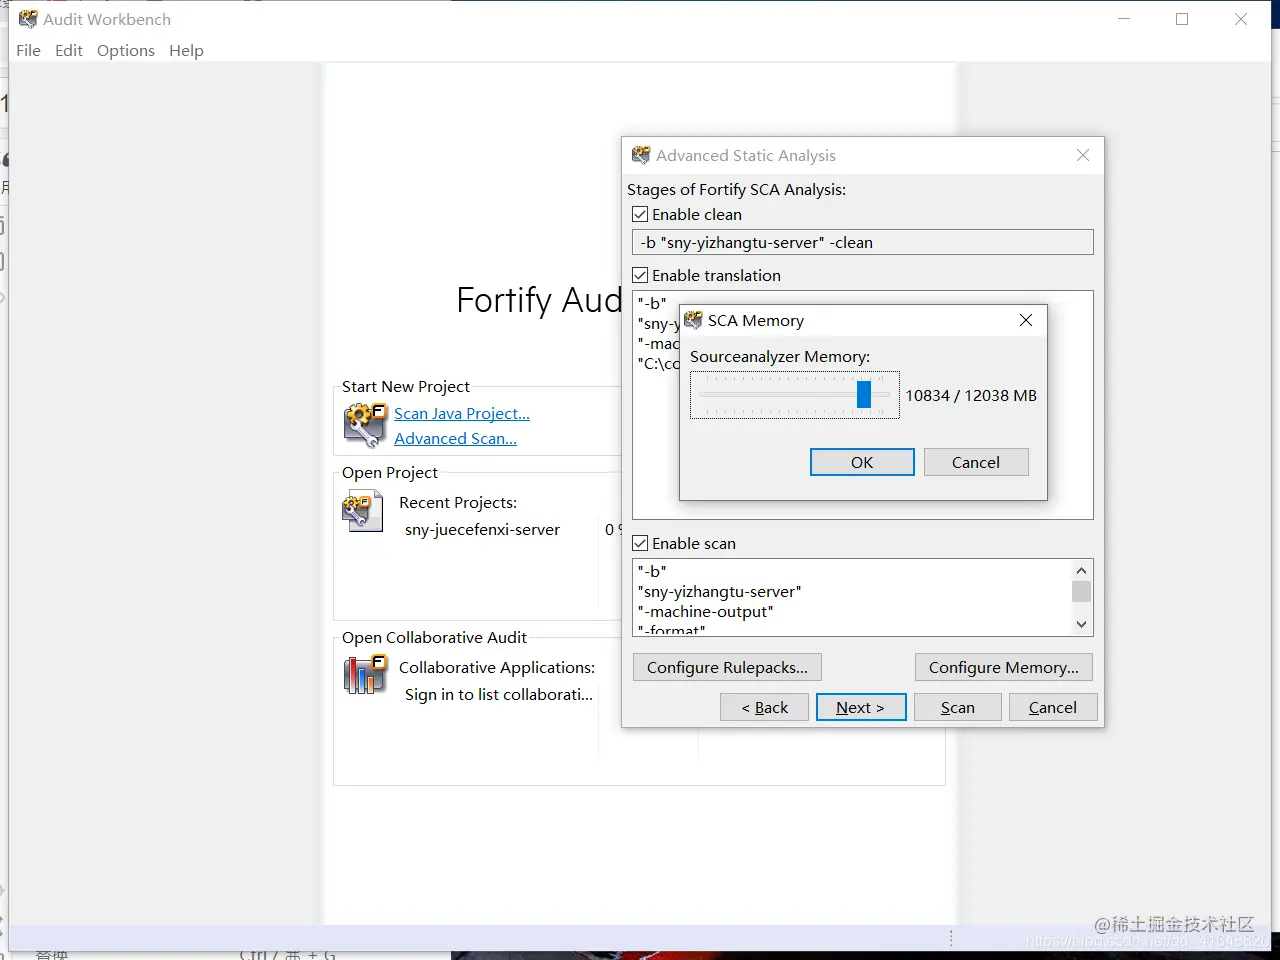
Task: Click the Audit Workbench title bar icon
Action: pyautogui.click(x=28, y=19)
